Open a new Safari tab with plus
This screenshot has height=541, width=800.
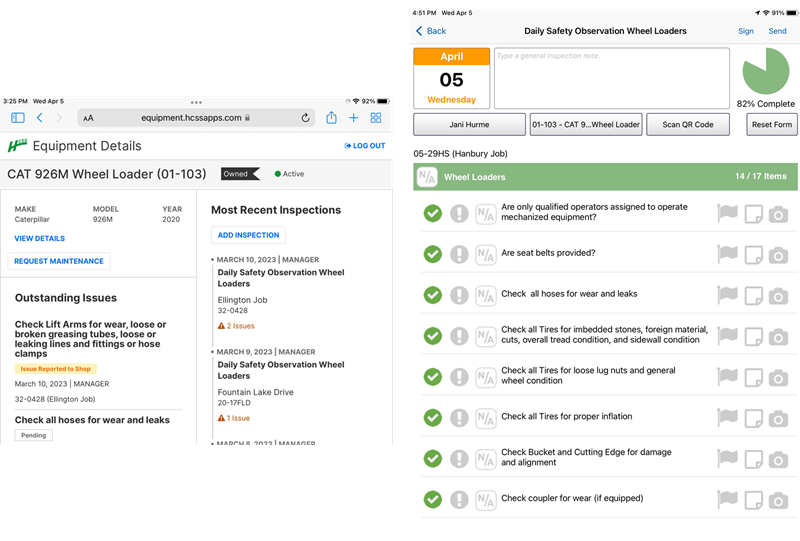tap(354, 118)
